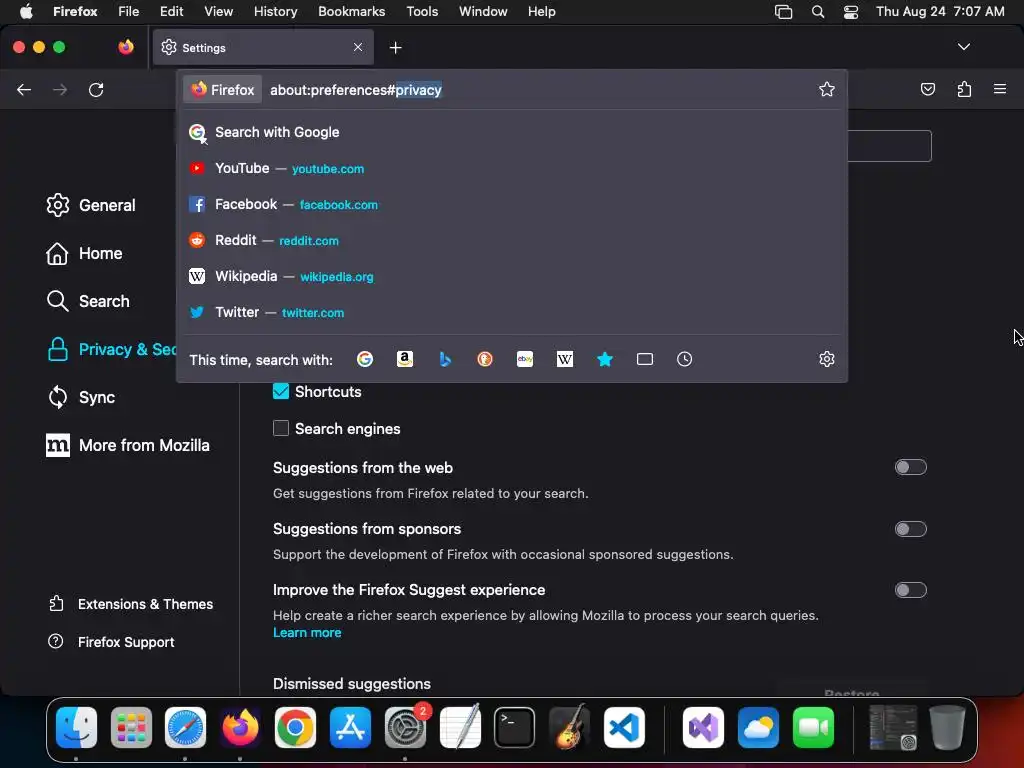Click the Firefox identity label in address bar
Viewport: 1024px width, 768px height.
[223, 89]
